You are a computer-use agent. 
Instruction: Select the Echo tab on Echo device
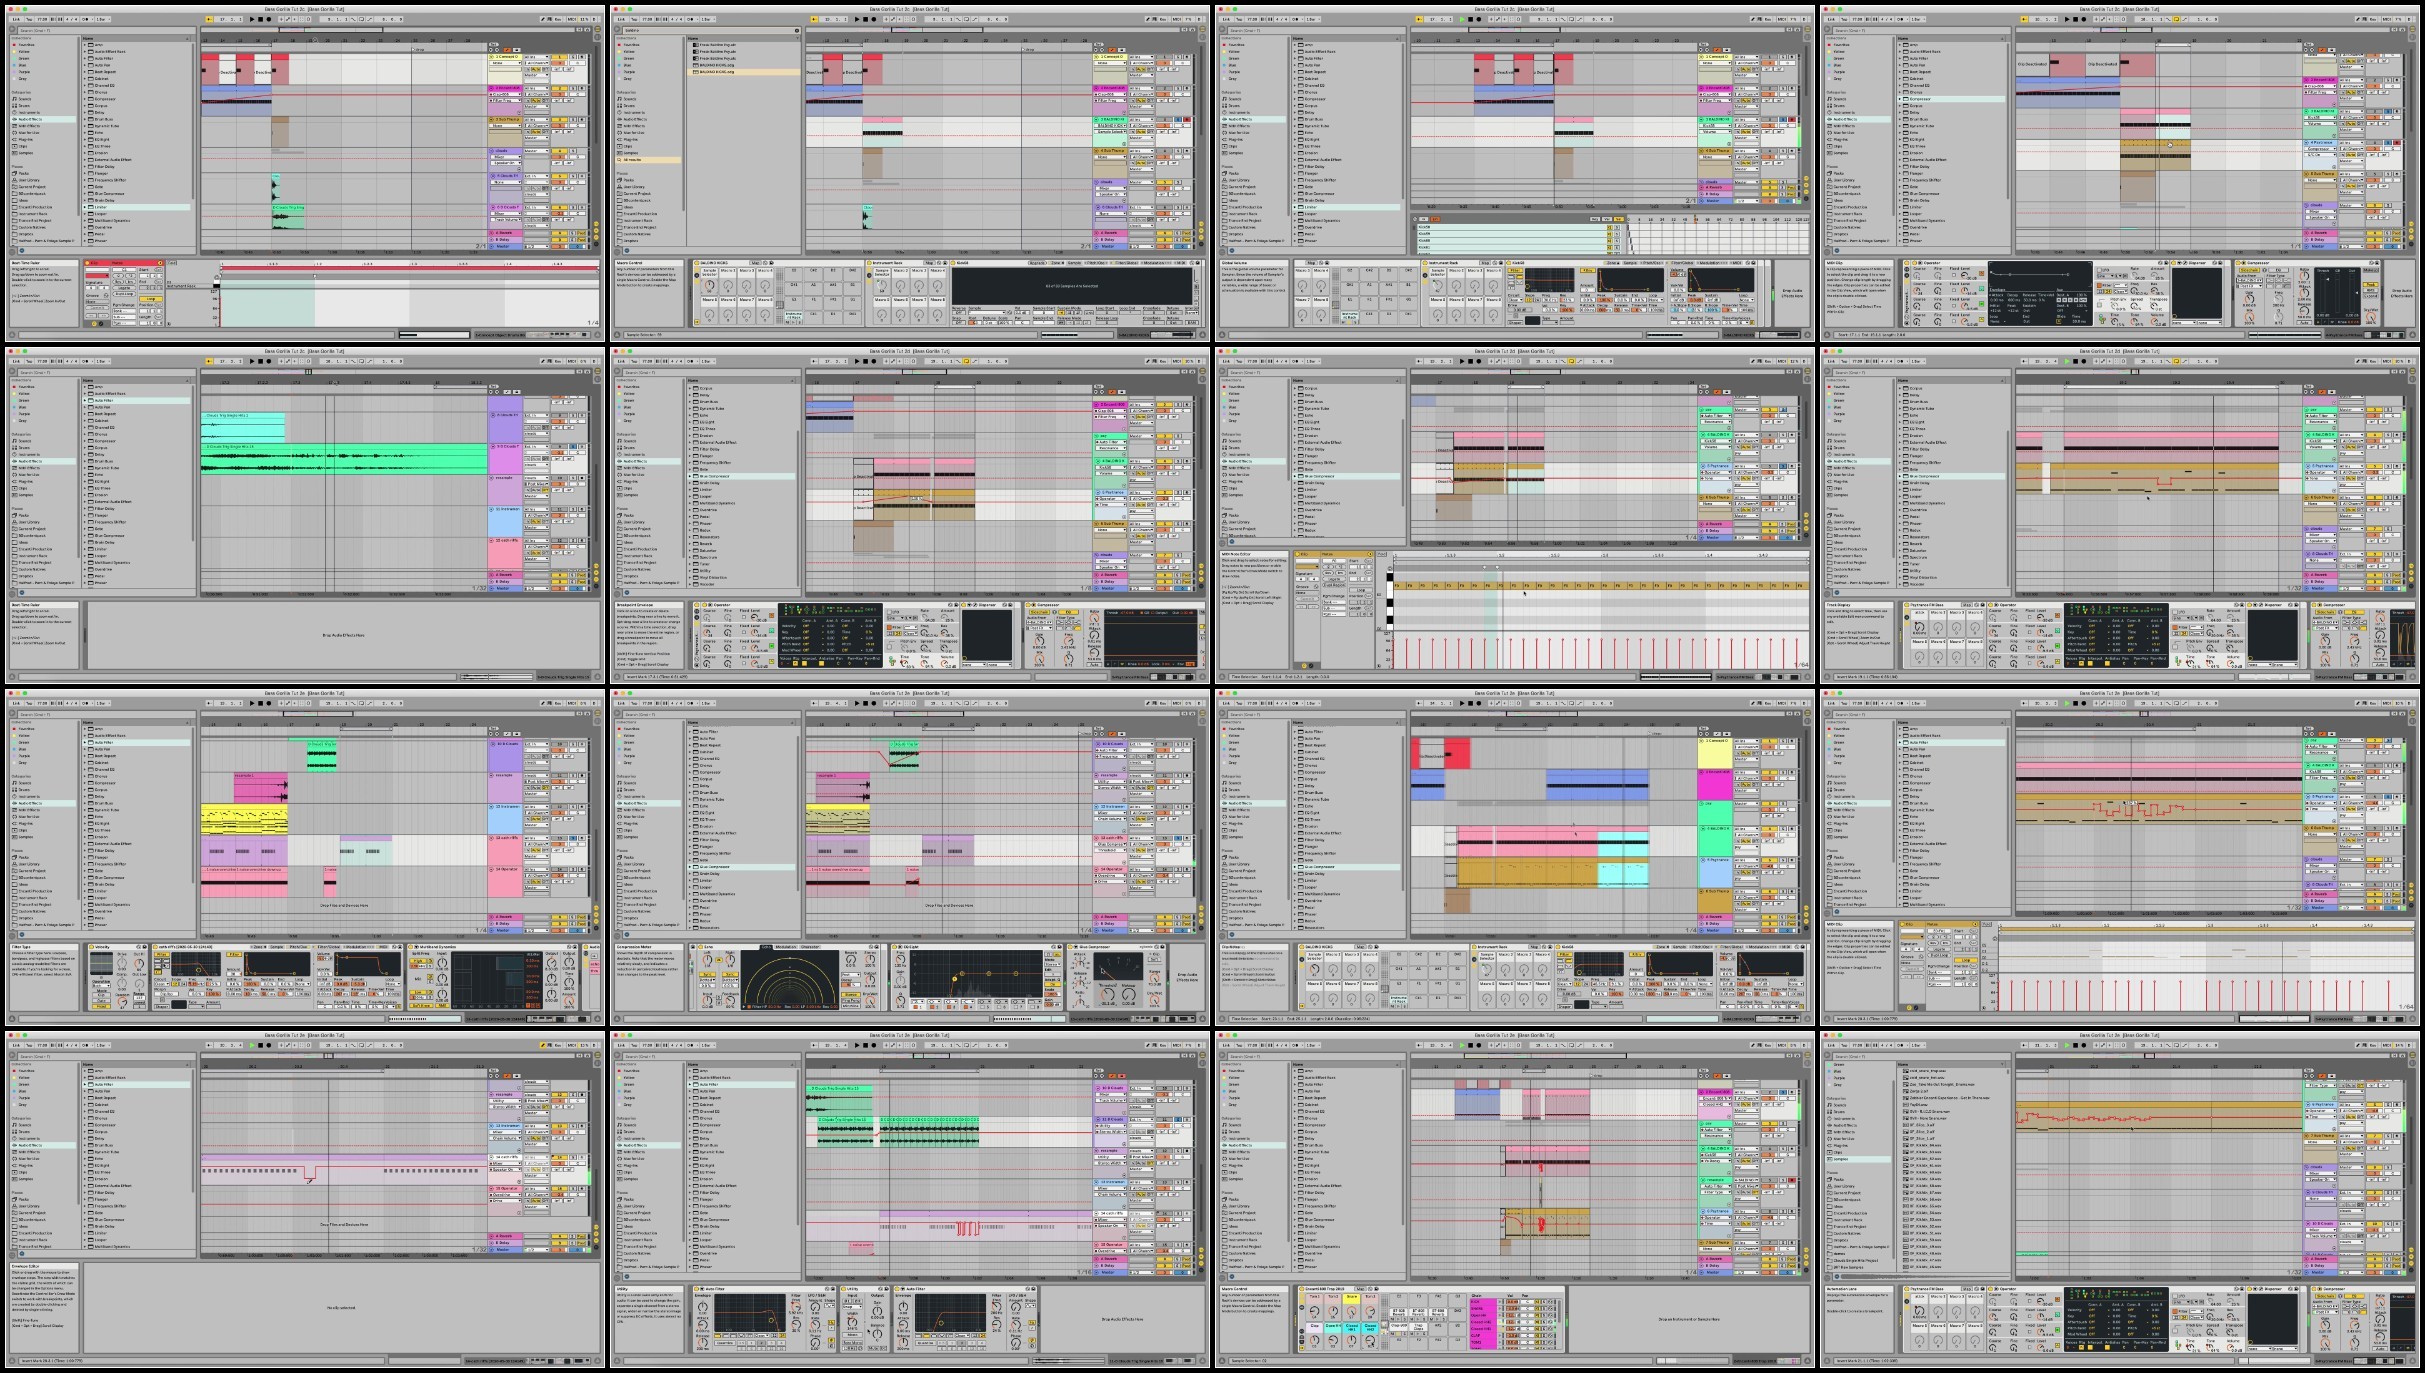[x=766, y=947]
